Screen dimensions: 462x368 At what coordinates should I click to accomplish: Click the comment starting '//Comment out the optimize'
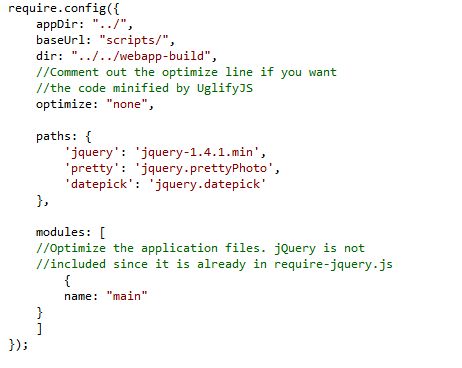coord(186,72)
